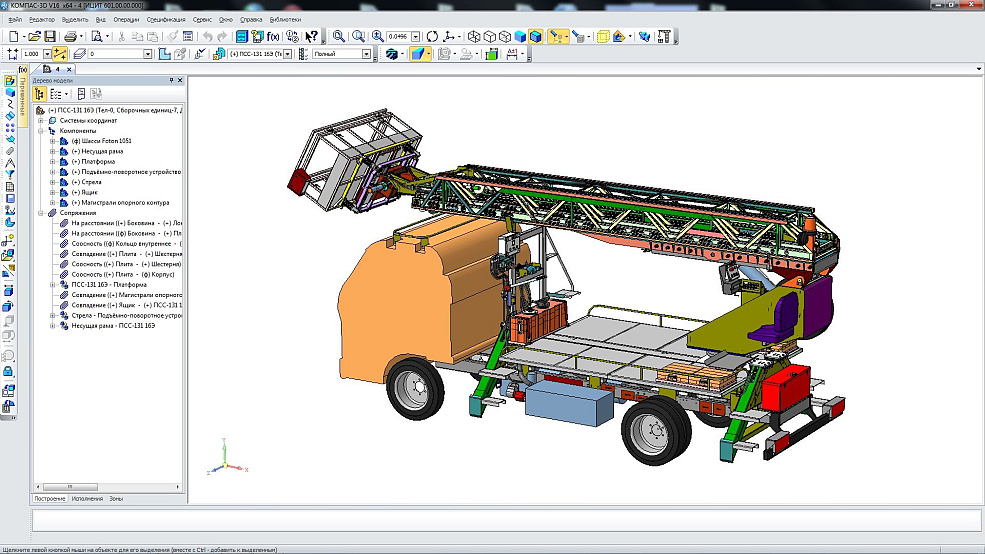Select the Rotate view tool
The width and height of the screenshot is (985, 554).
(432, 36)
